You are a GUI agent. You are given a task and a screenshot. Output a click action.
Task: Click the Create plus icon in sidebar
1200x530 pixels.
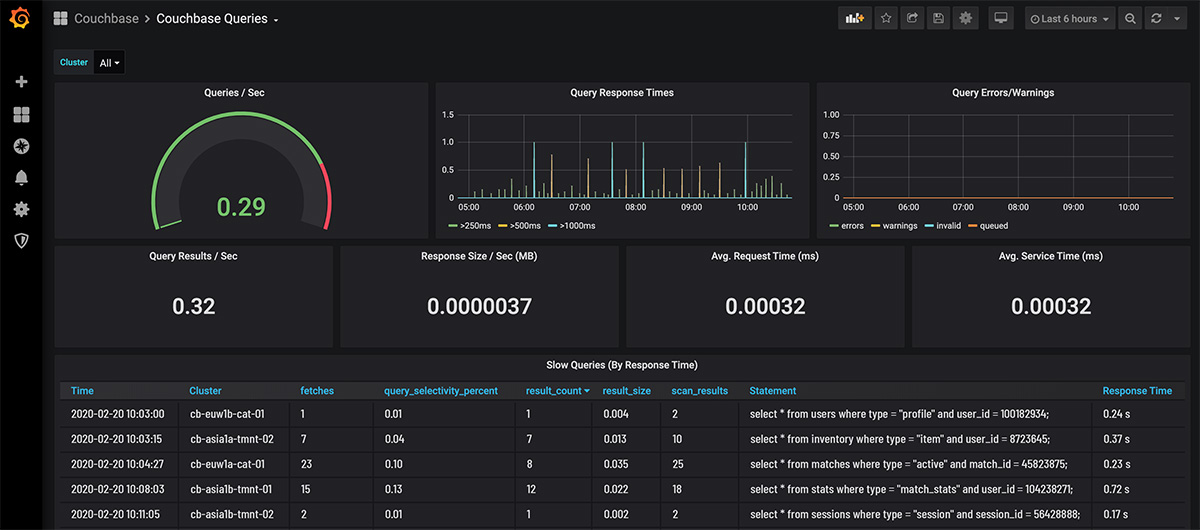pos(21,82)
